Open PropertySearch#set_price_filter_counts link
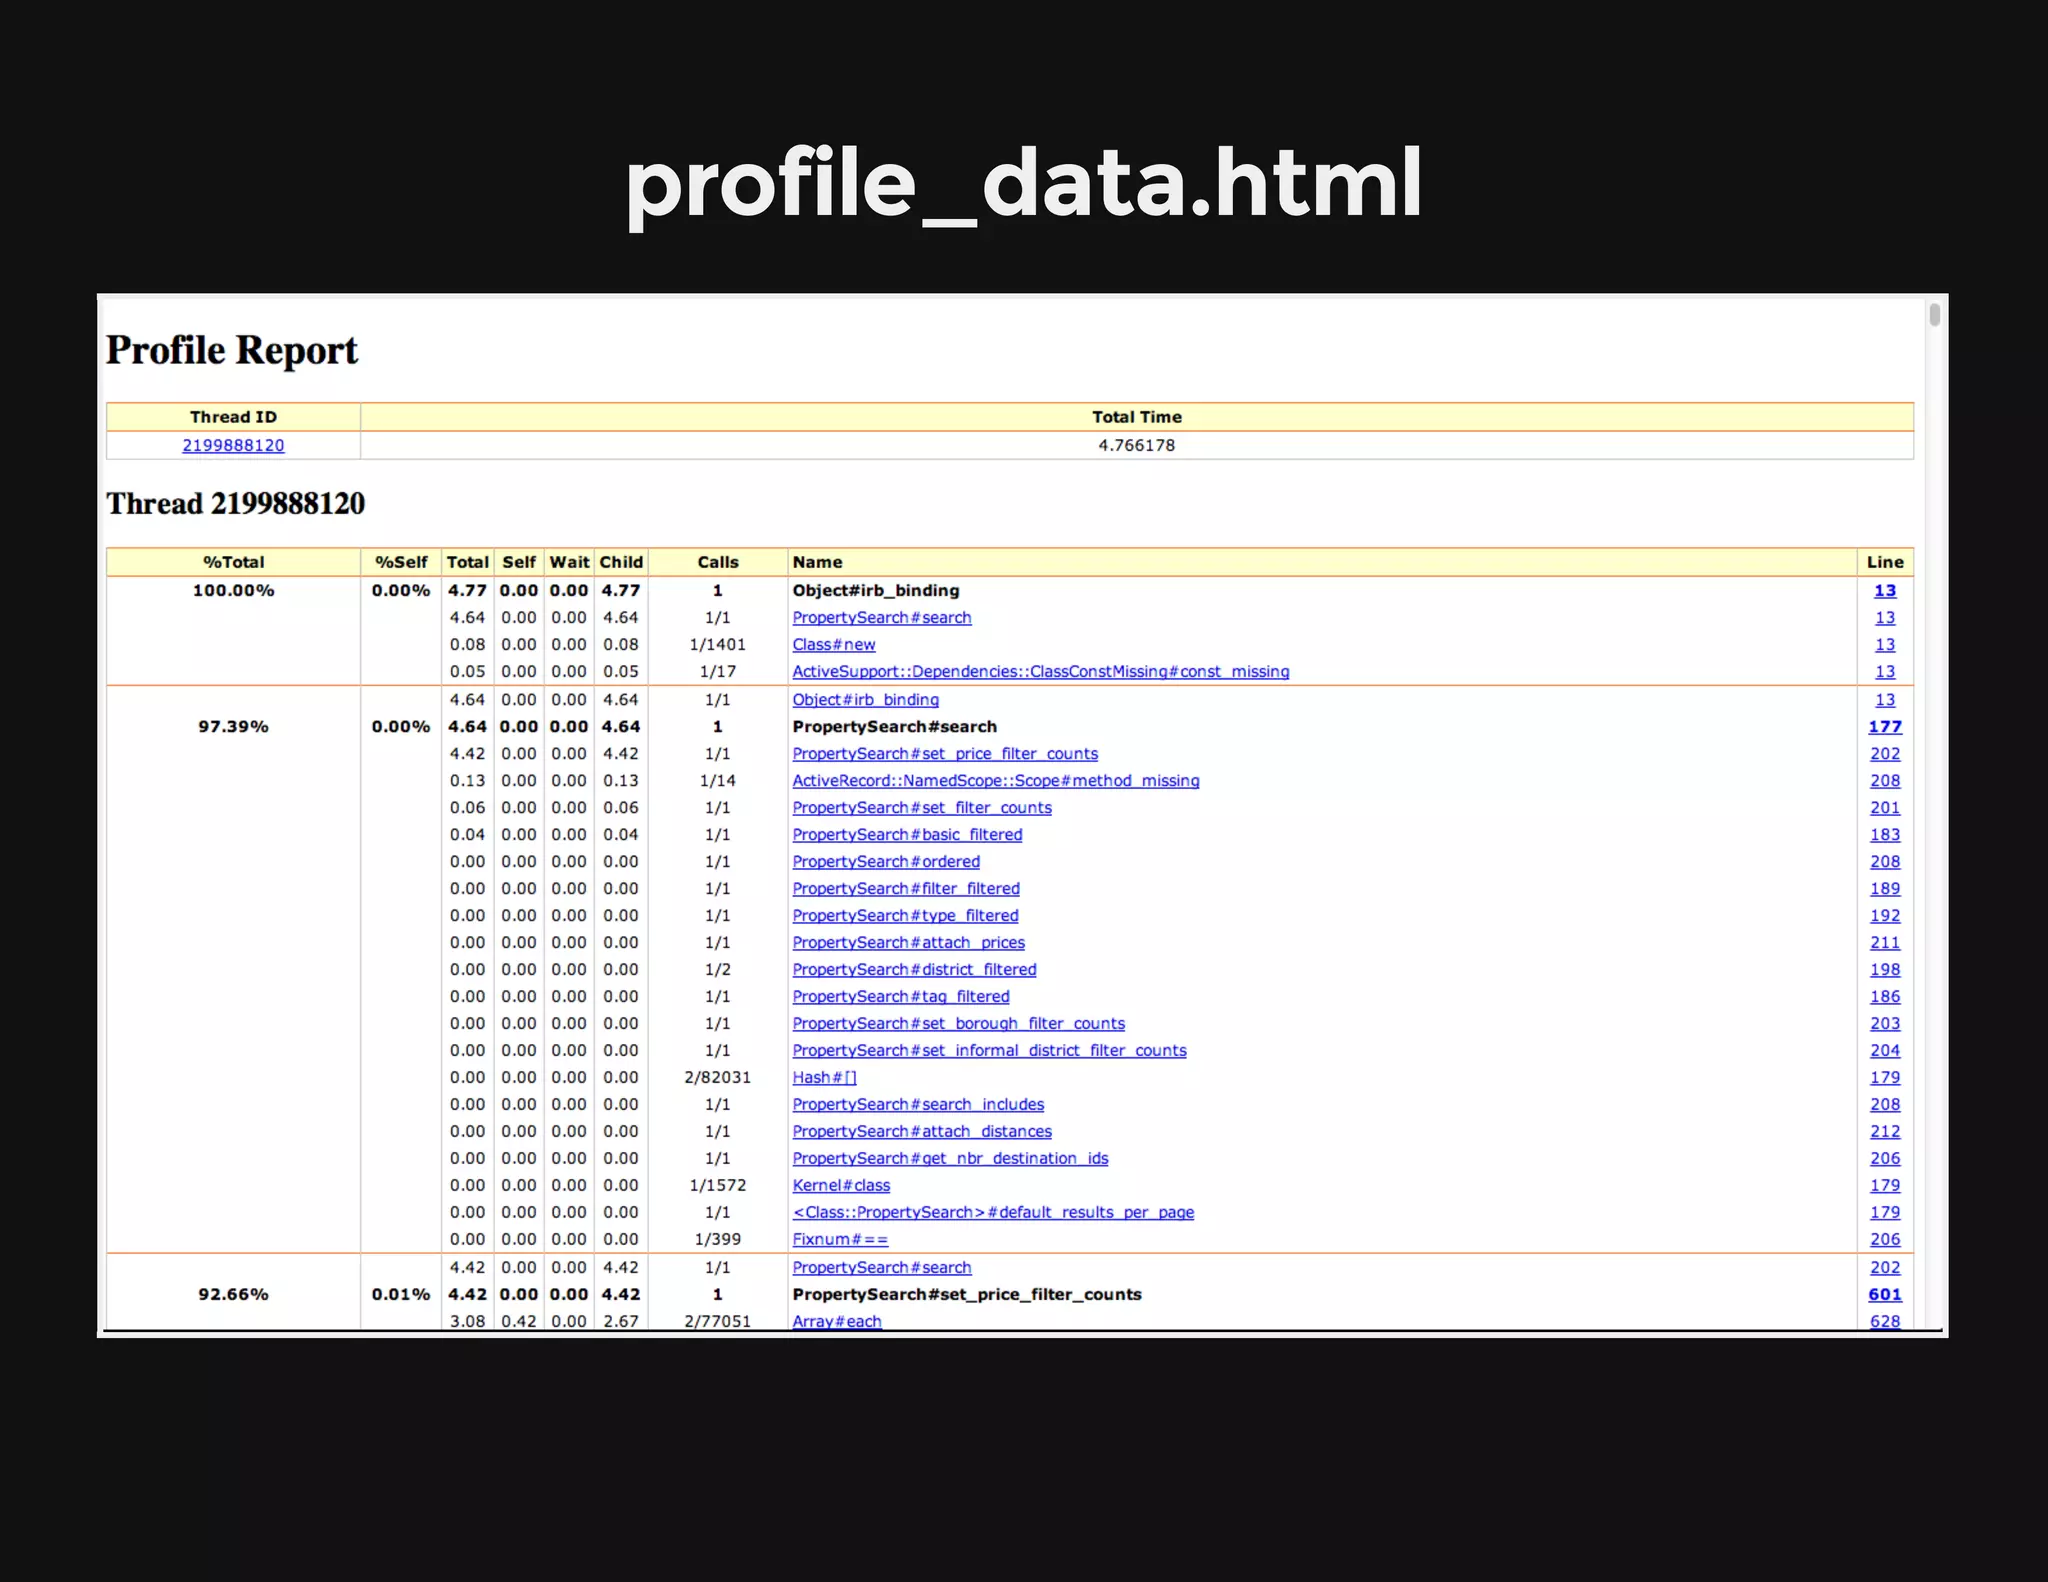2048x1582 pixels. [945, 754]
